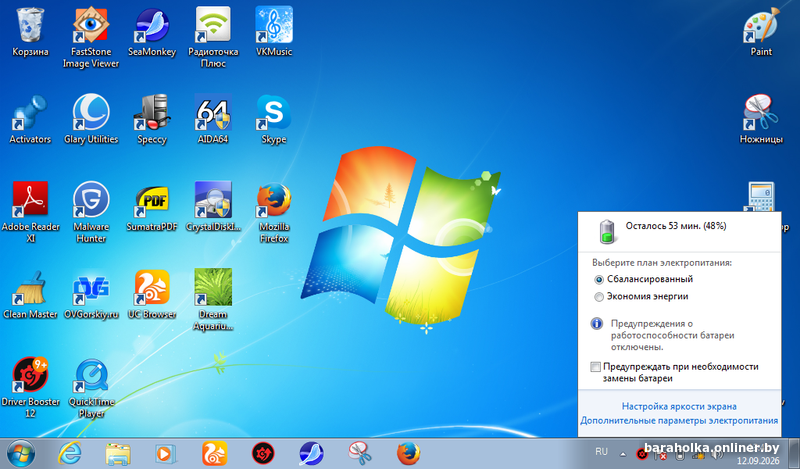The height and width of the screenshot is (469, 800).
Task: Open the OVGorskiy.ru desktop shortcut
Action: click(x=91, y=294)
